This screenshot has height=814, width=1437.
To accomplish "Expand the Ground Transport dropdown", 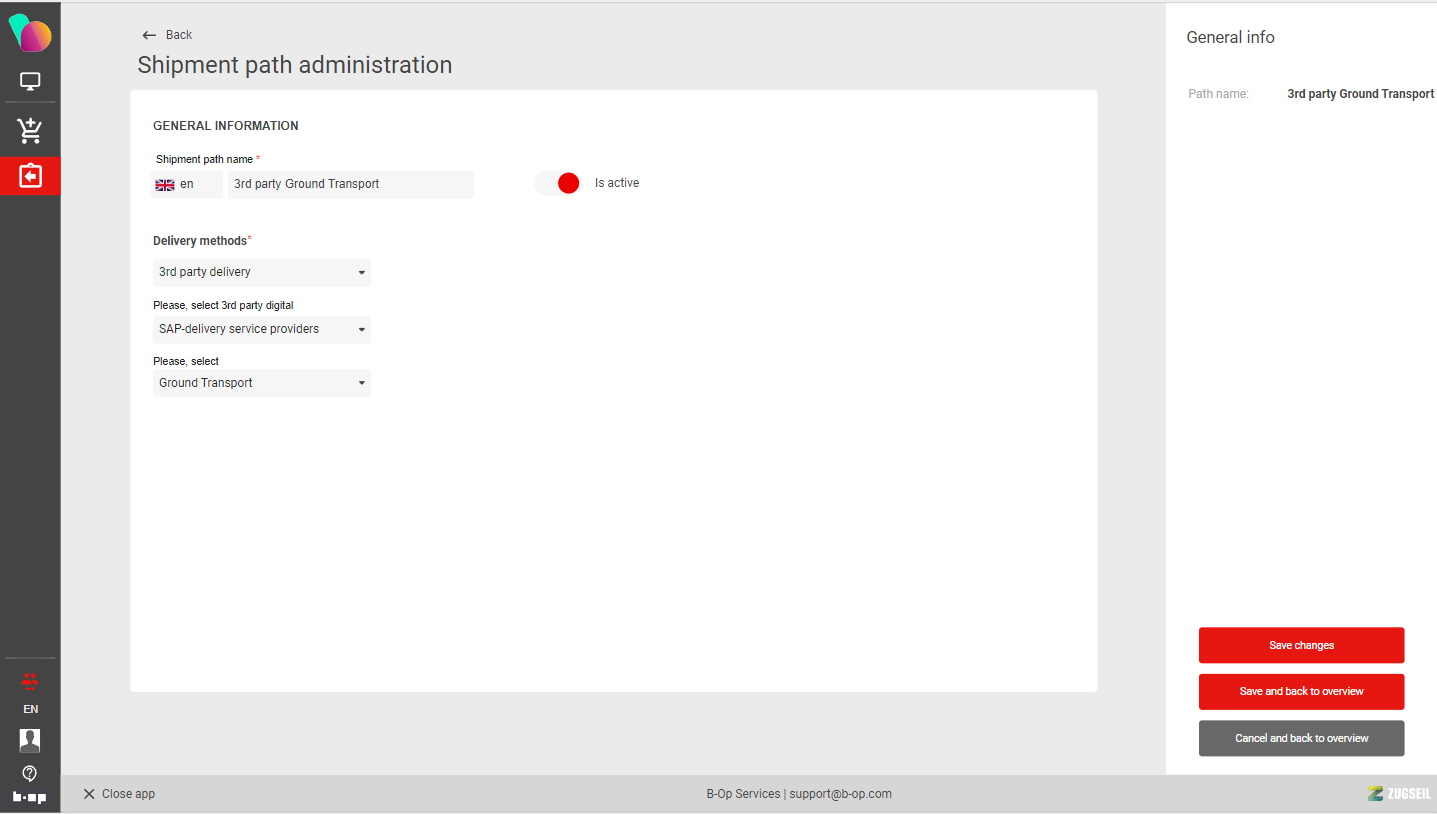I will coord(262,383).
